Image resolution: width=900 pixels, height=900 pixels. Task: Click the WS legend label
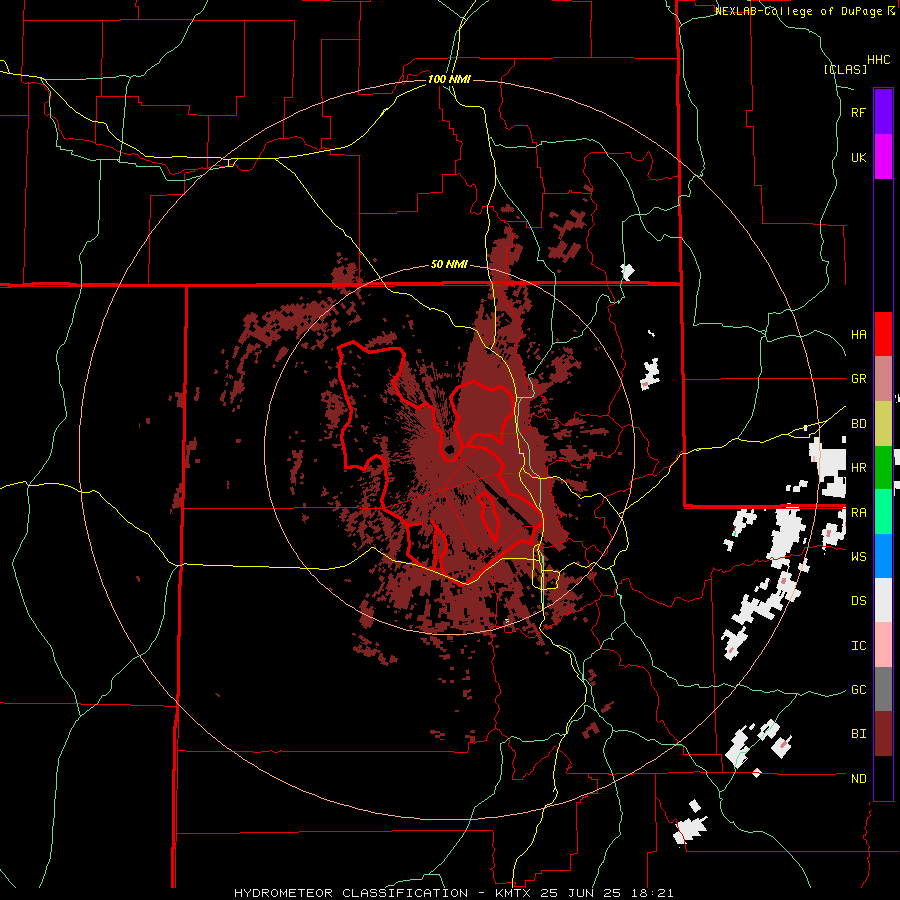pyautogui.click(x=858, y=557)
